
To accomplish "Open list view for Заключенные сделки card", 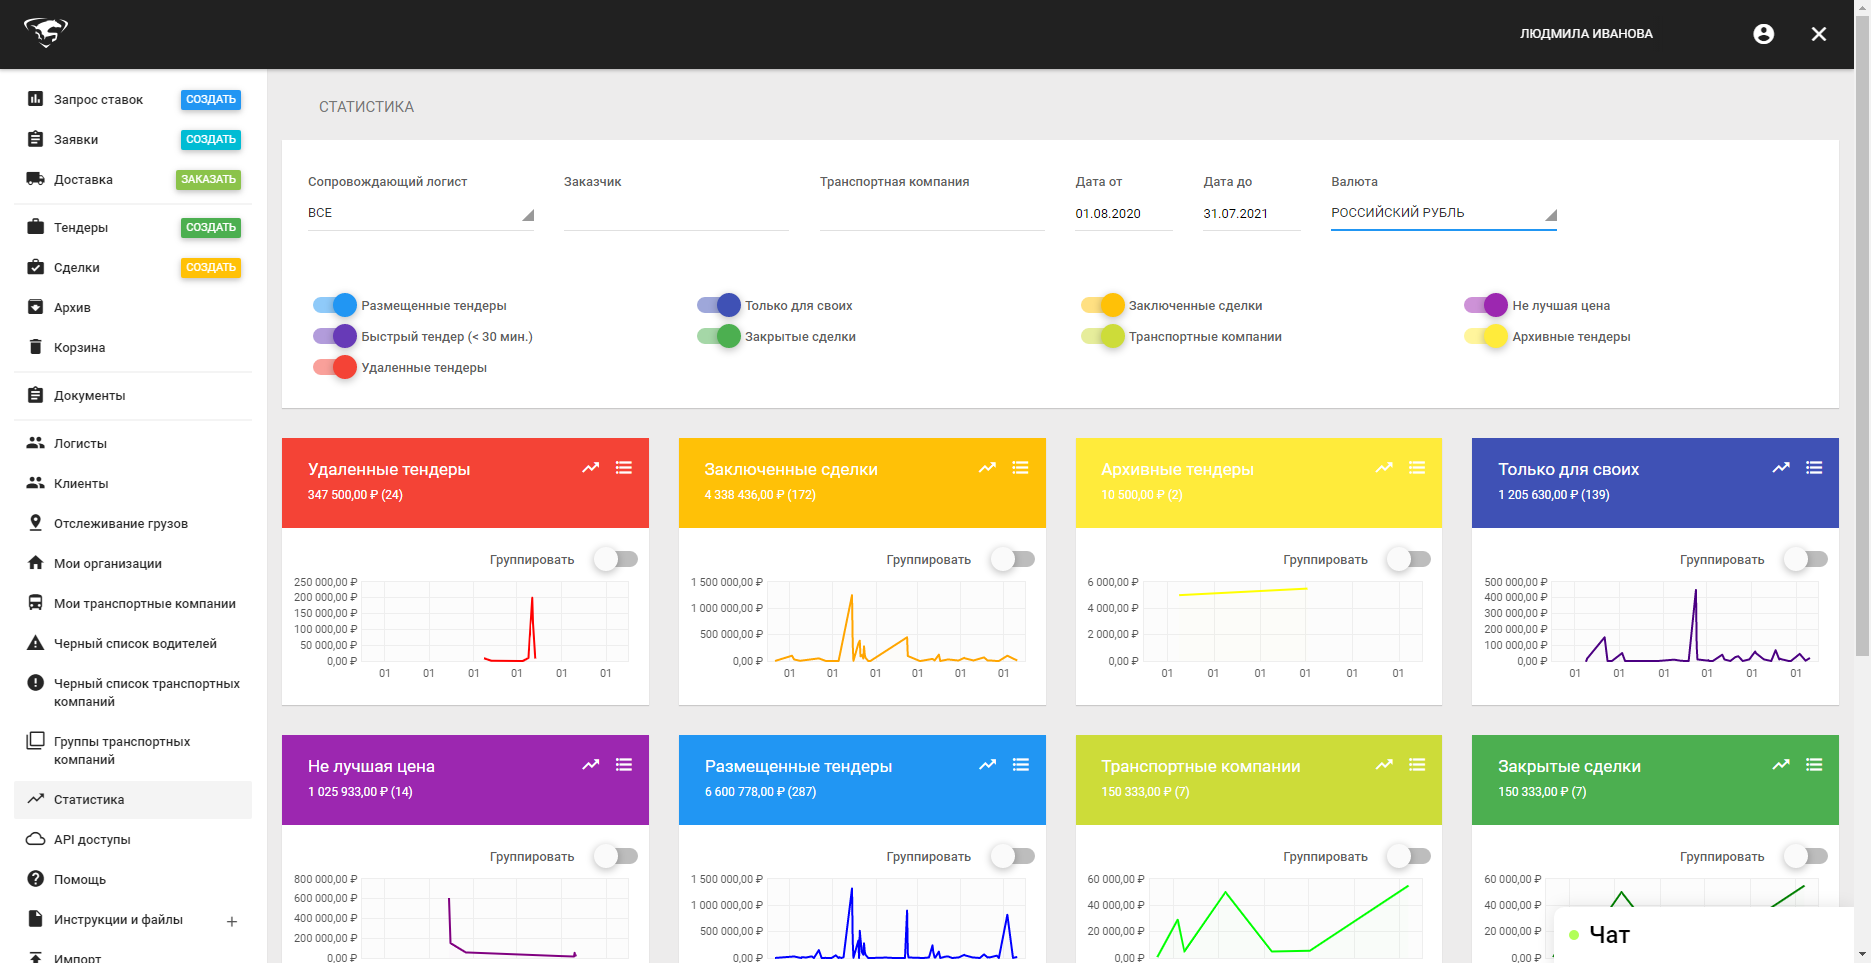I will [x=1020, y=467].
